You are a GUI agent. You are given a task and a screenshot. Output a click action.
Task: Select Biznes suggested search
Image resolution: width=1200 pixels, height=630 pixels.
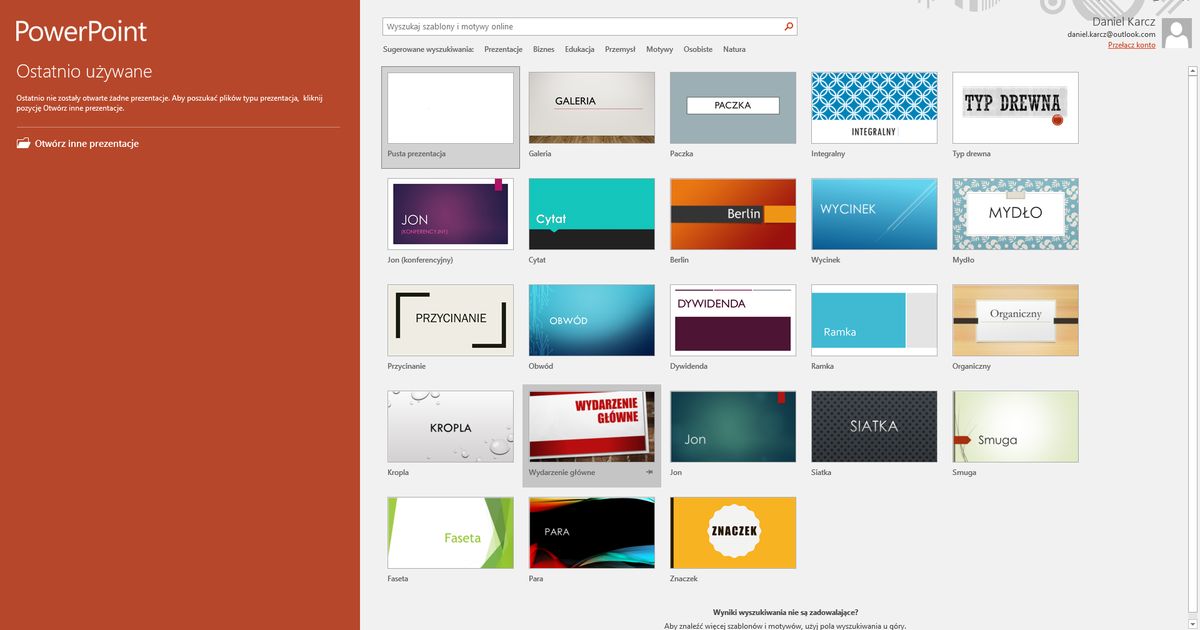(543, 48)
